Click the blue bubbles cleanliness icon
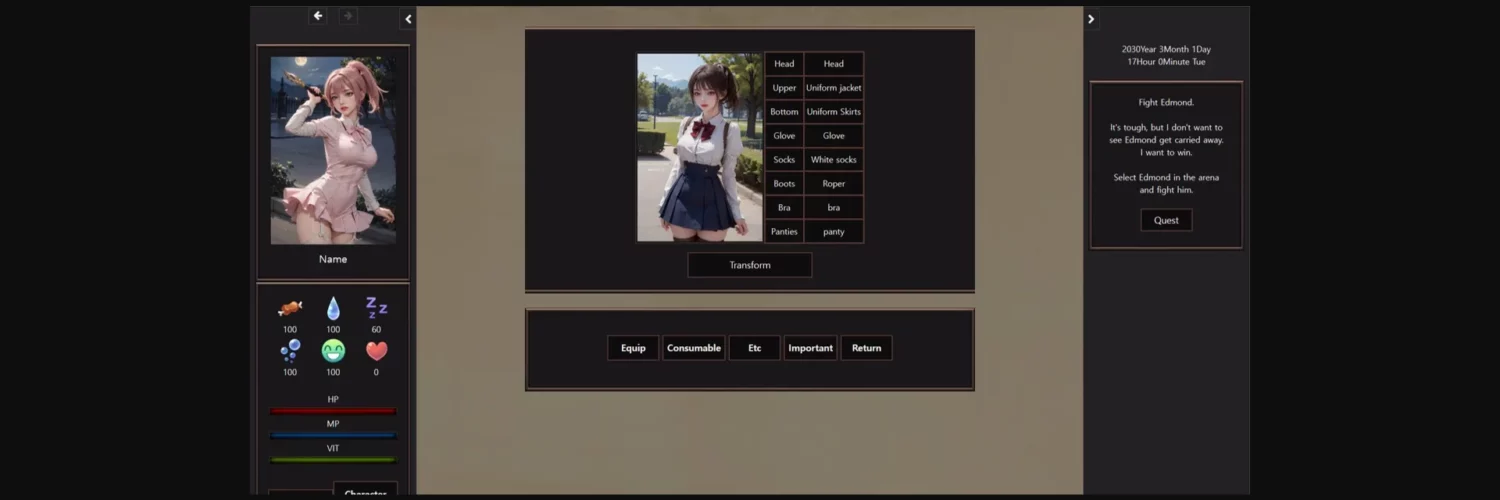The image size is (1500, 500). coord(290,351)
